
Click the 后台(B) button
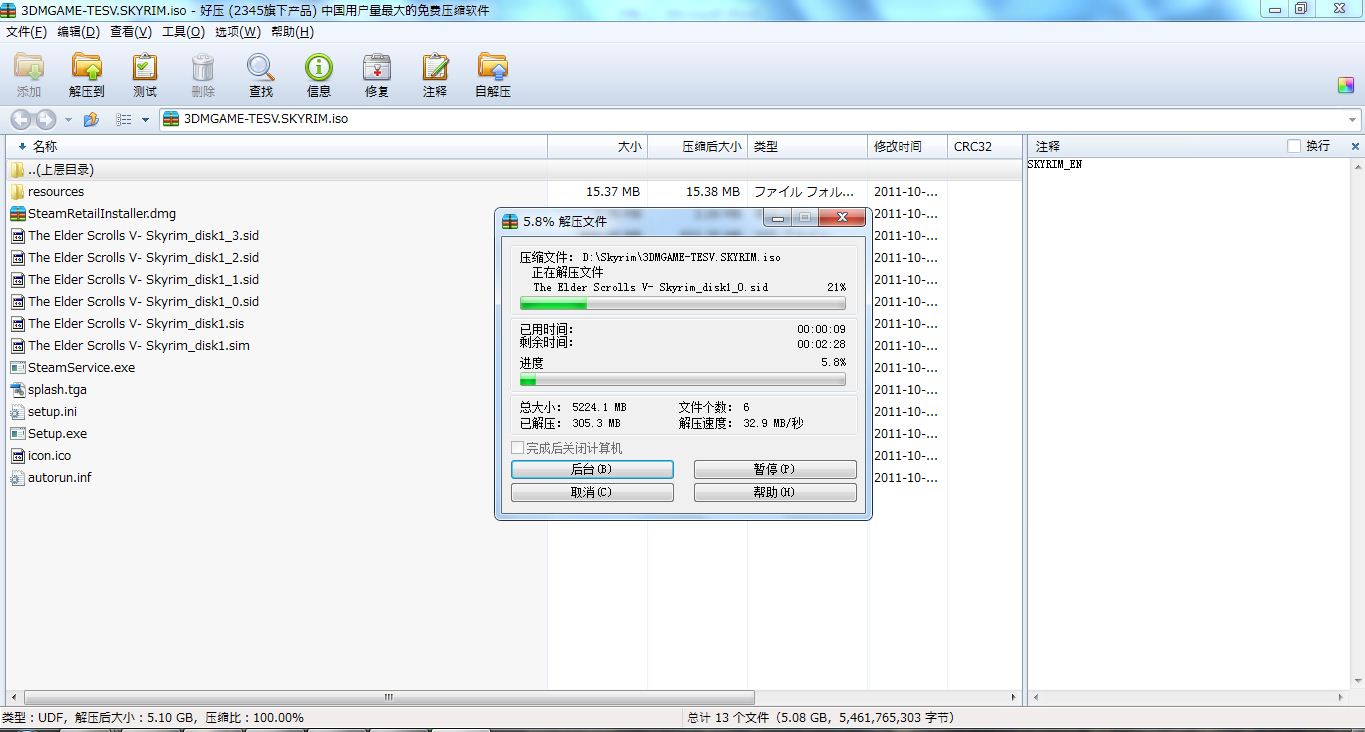click(x=592, y=469)
